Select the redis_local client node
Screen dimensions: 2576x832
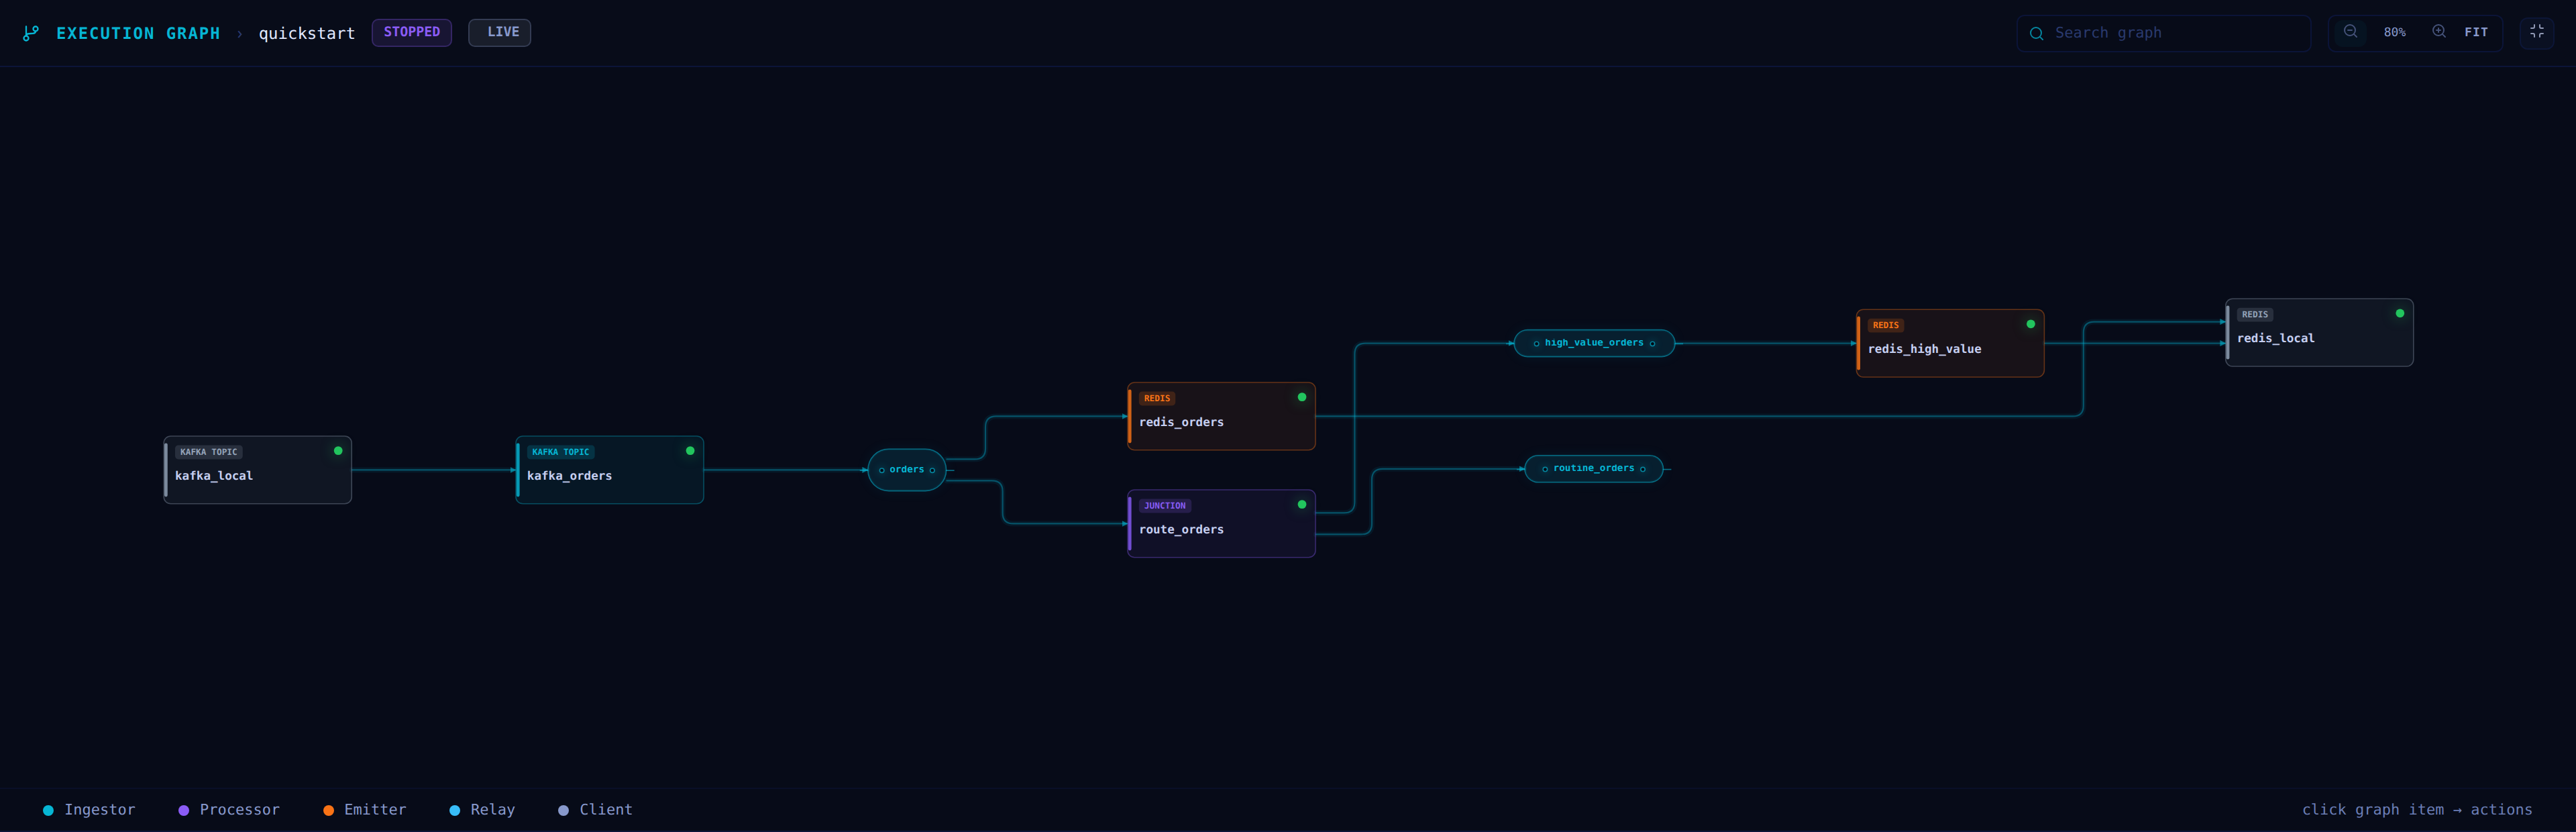[2320, 332]
